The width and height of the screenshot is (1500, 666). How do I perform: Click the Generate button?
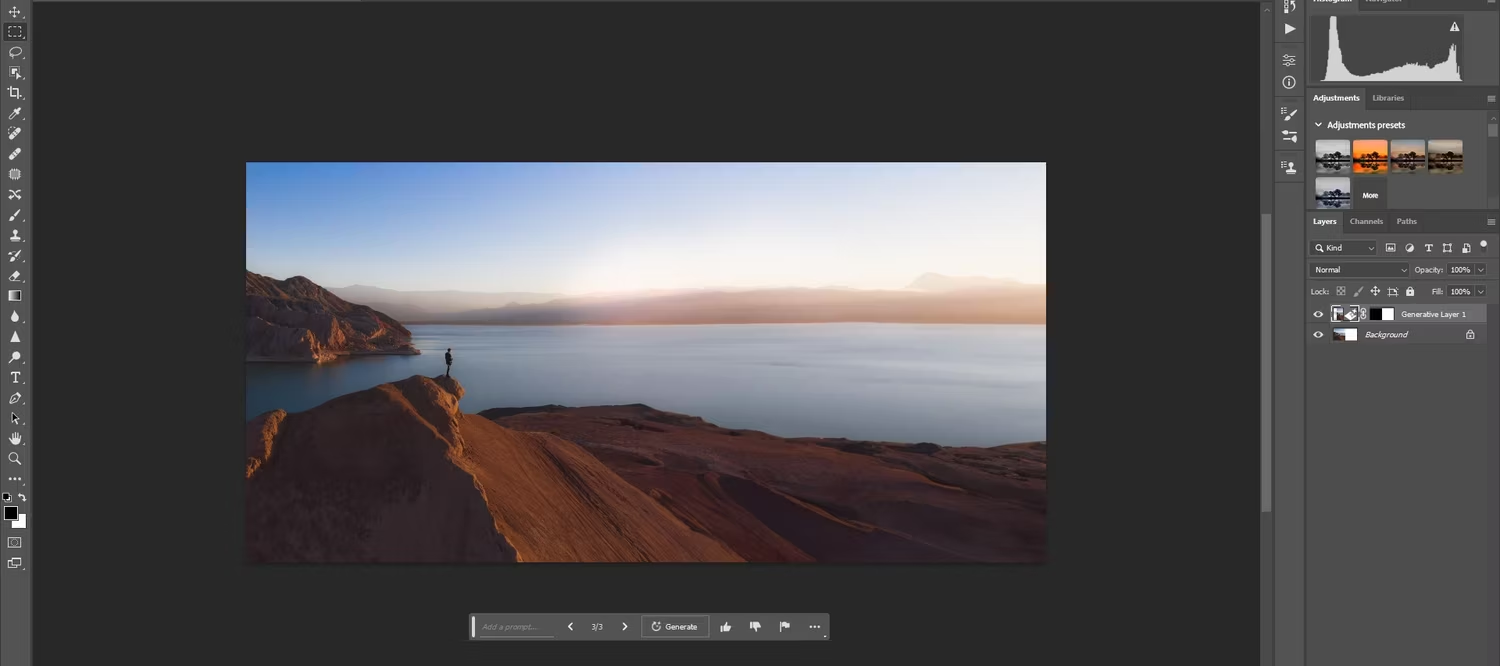coord(674,626)
